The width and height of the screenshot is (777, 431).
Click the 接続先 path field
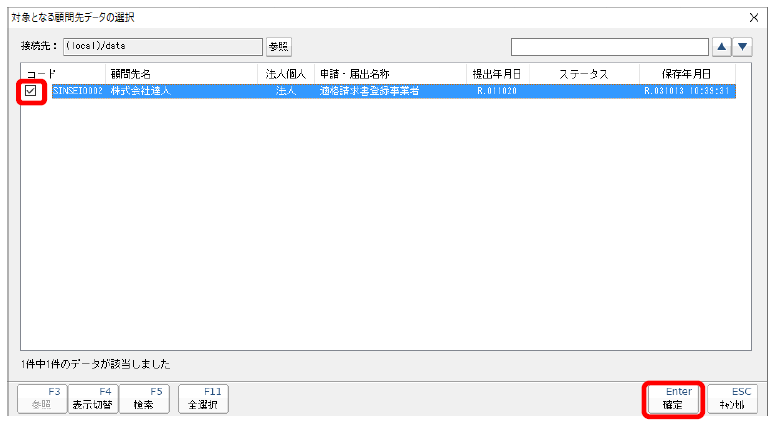point(161,46)
